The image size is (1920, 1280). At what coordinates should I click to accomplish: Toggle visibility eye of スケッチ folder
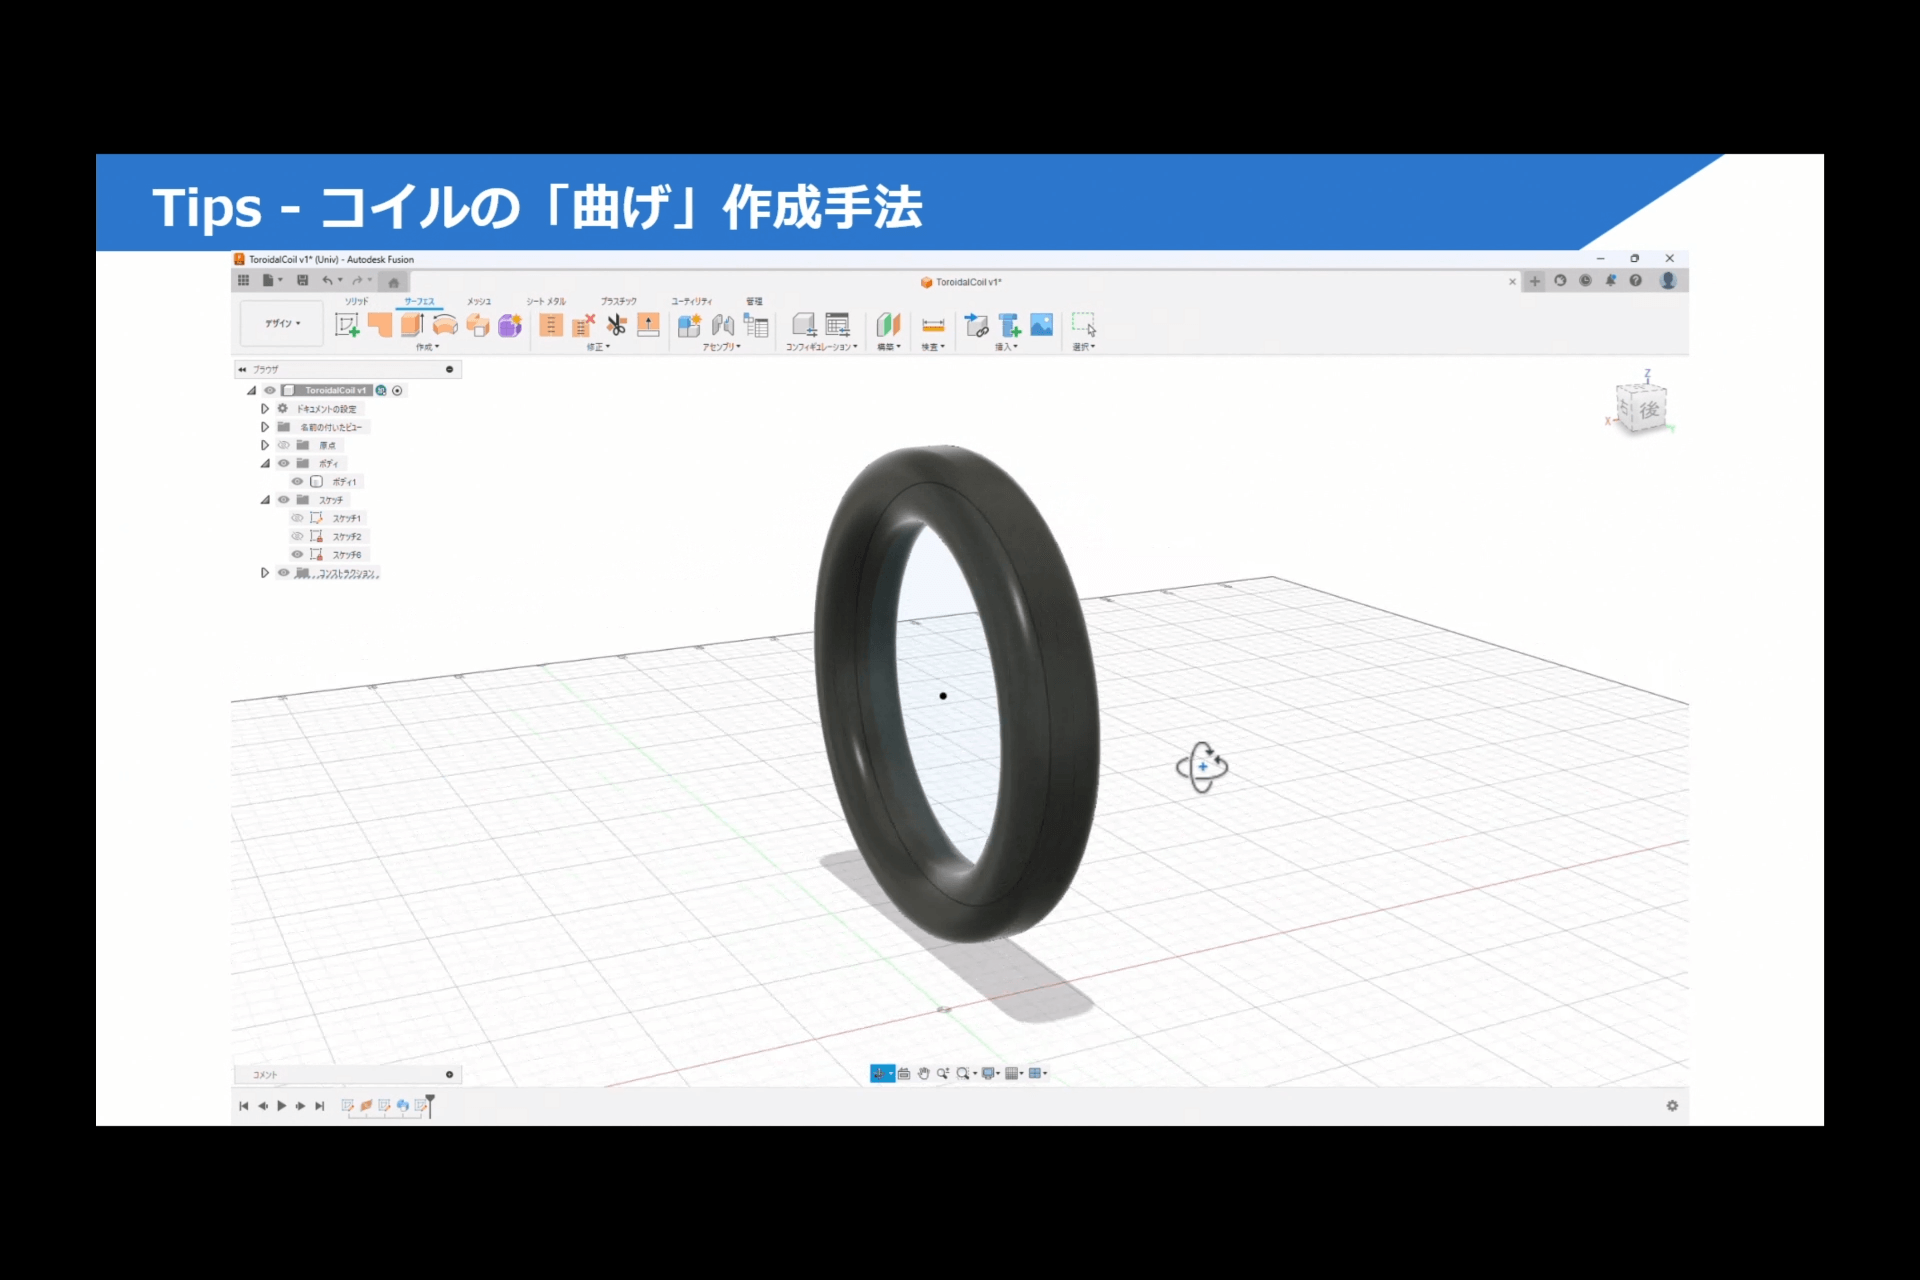point(284,500)
